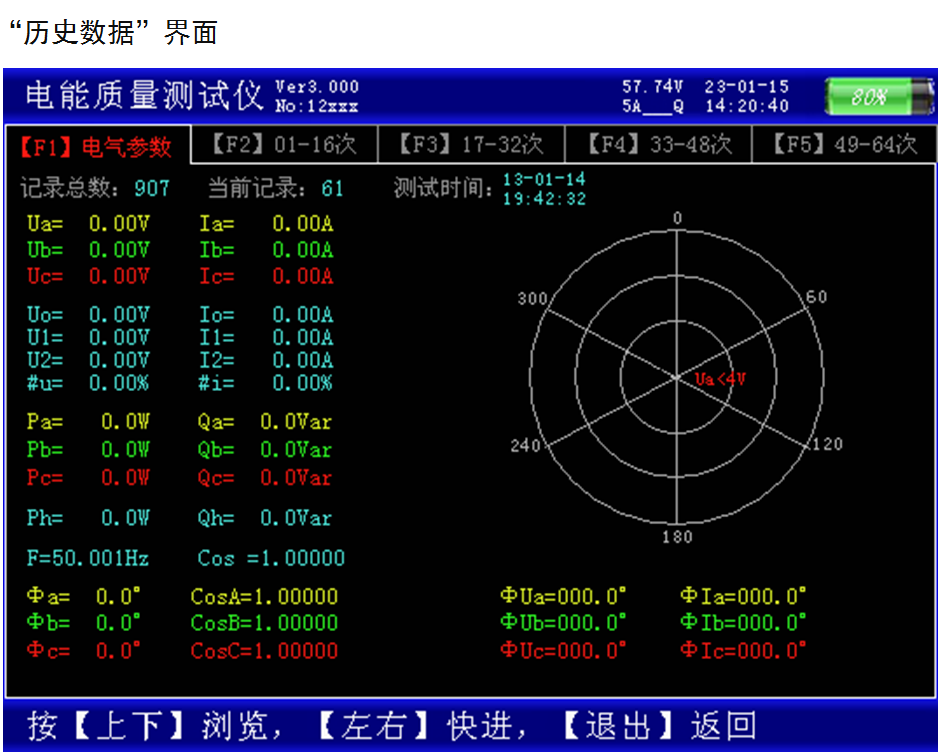Click the CosA=1.00000 power factor value
This screenshot has height=752, width=940.
(264, 597)
